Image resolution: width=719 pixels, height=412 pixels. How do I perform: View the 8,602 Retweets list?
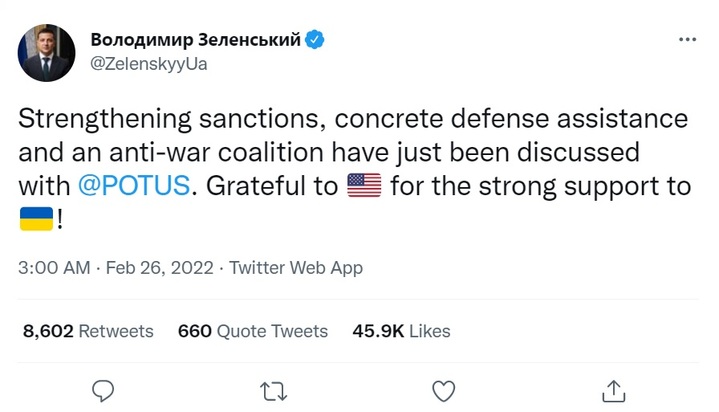pos(87,331)
